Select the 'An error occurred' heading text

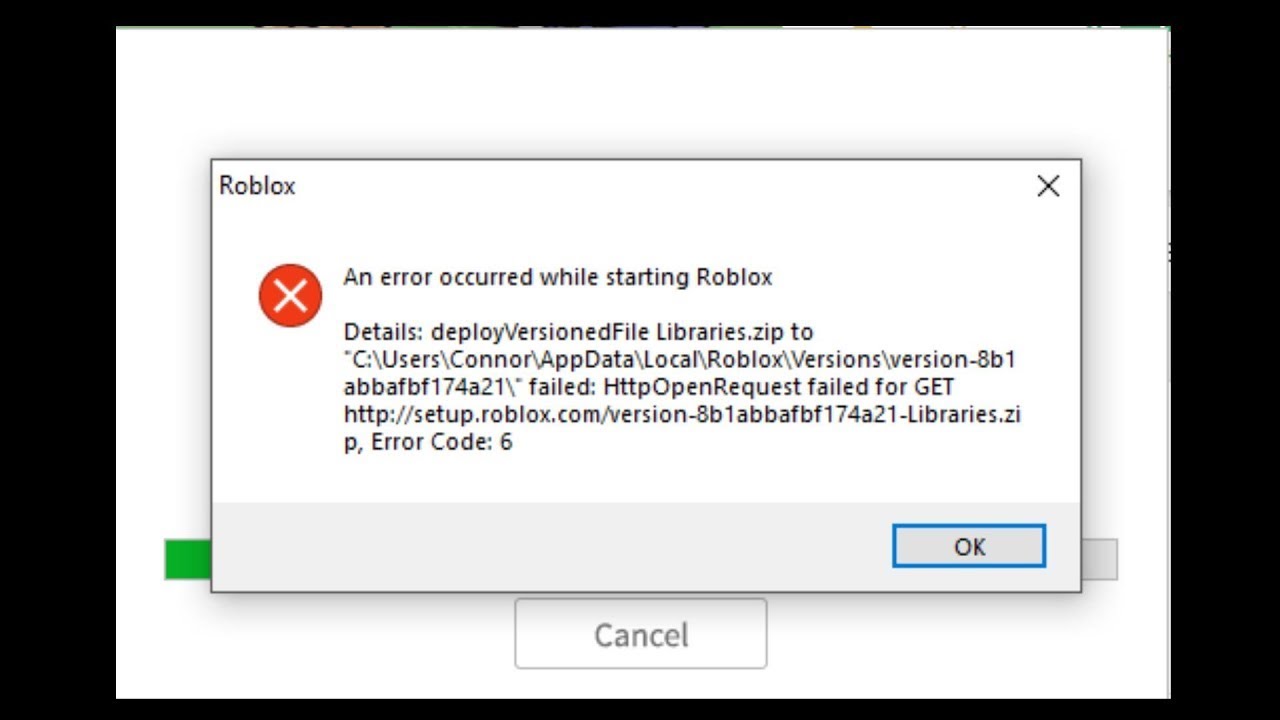click(x=558, y=278)
